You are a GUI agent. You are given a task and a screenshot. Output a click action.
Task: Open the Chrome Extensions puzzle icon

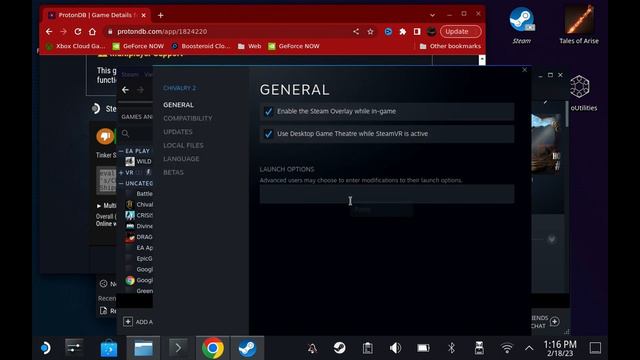[x=402, y=31]
